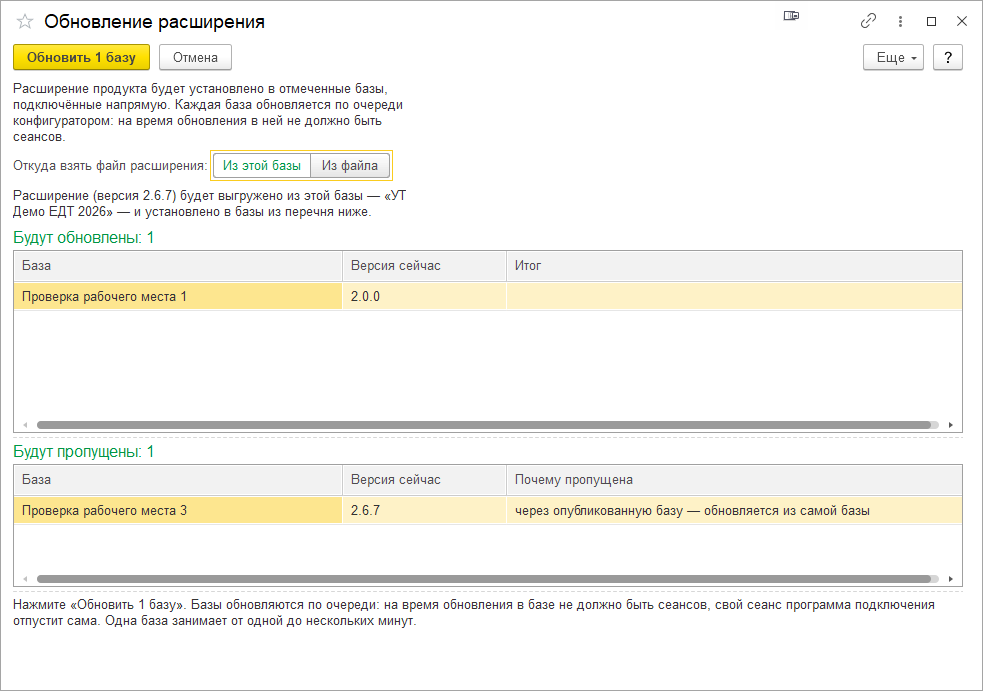
Task: Collapse the Будут обновлены: 1 group
Action: click(x=83, y=238)
